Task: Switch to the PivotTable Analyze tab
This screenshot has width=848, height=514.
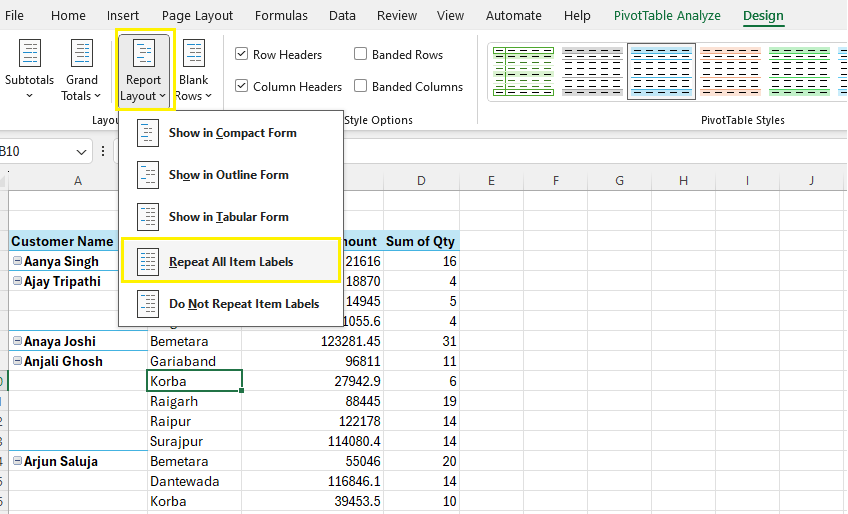Action: 667,15
